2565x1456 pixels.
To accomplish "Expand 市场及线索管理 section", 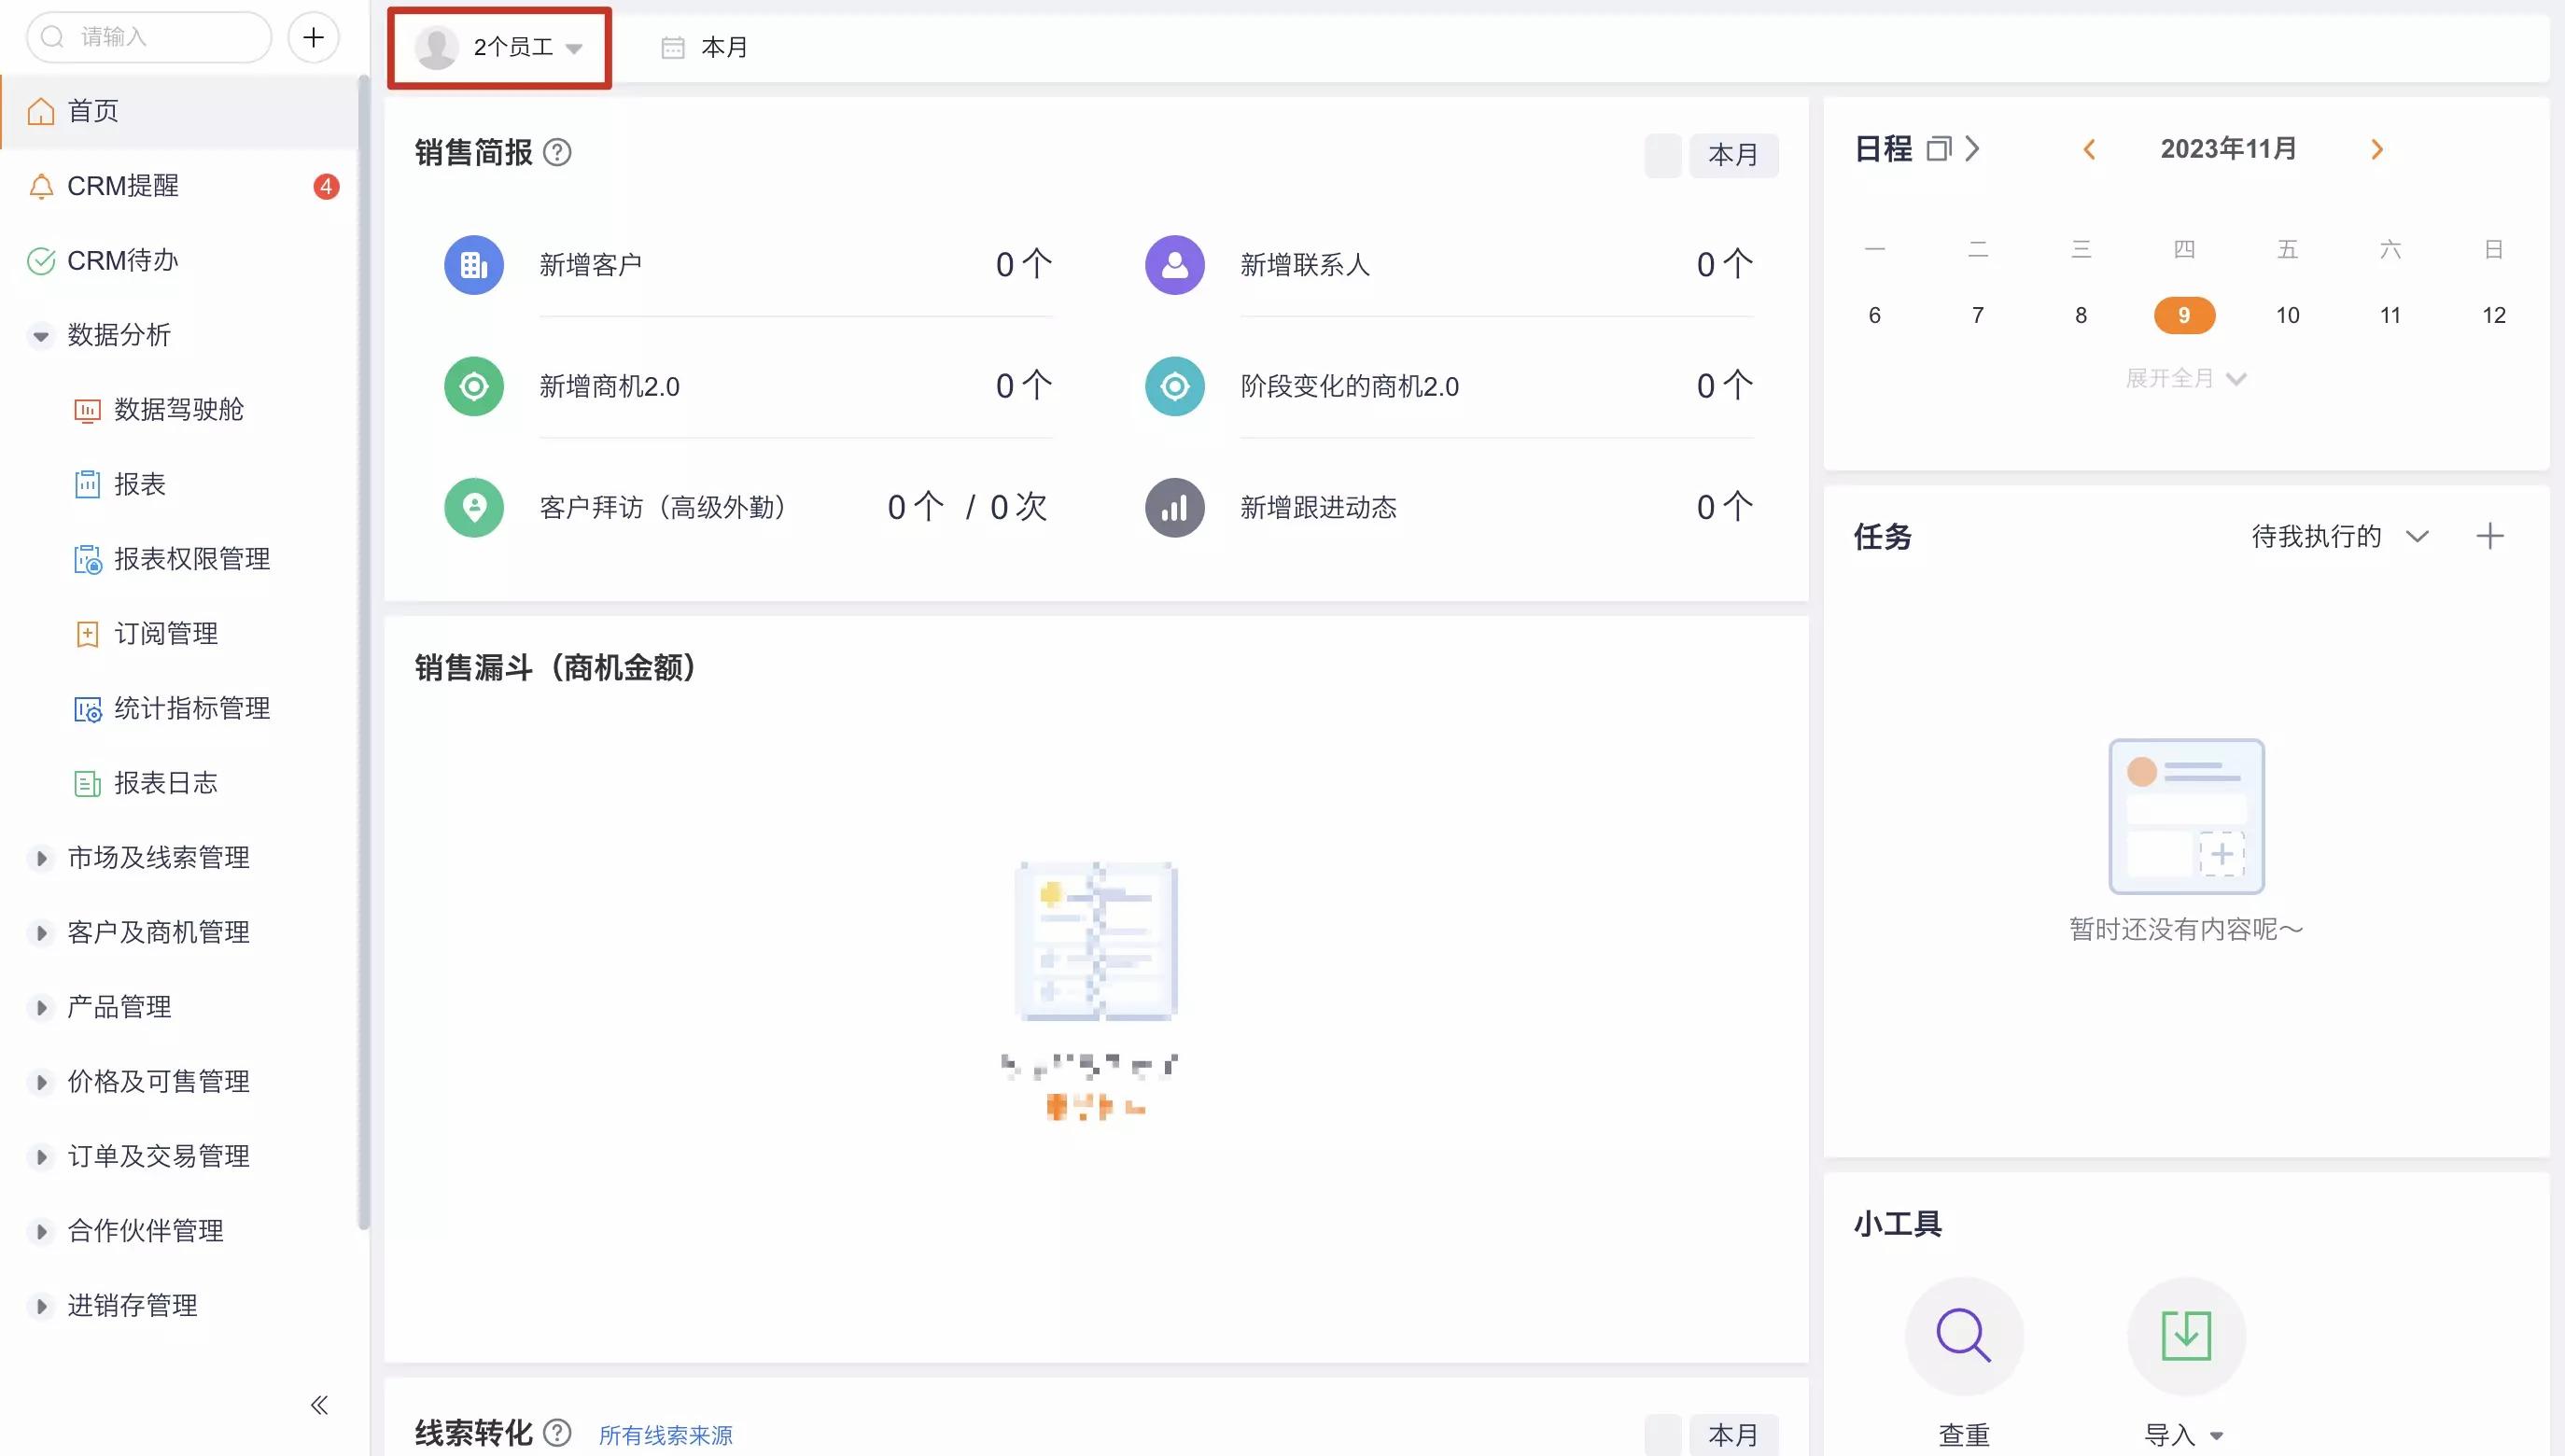I will (41, 858).
